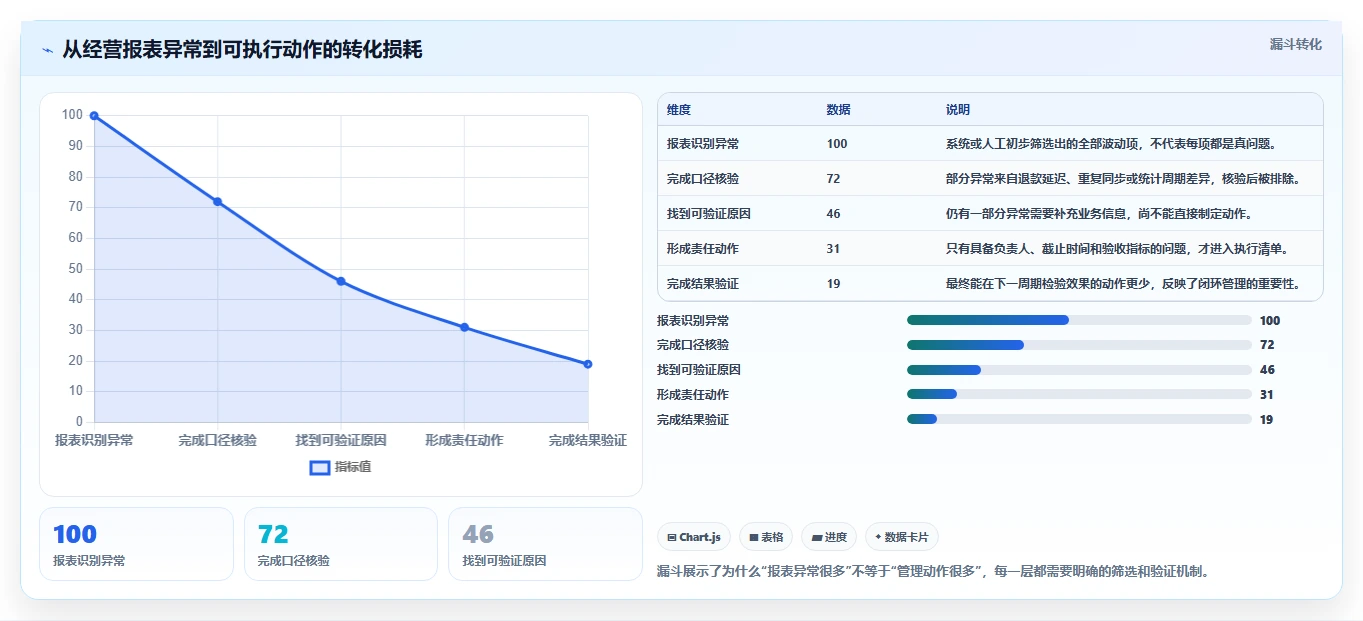Viewport: 1363px width, 621px height.
Task: Click the 完成结果验证 progress bar
Action: point(1079,419)
